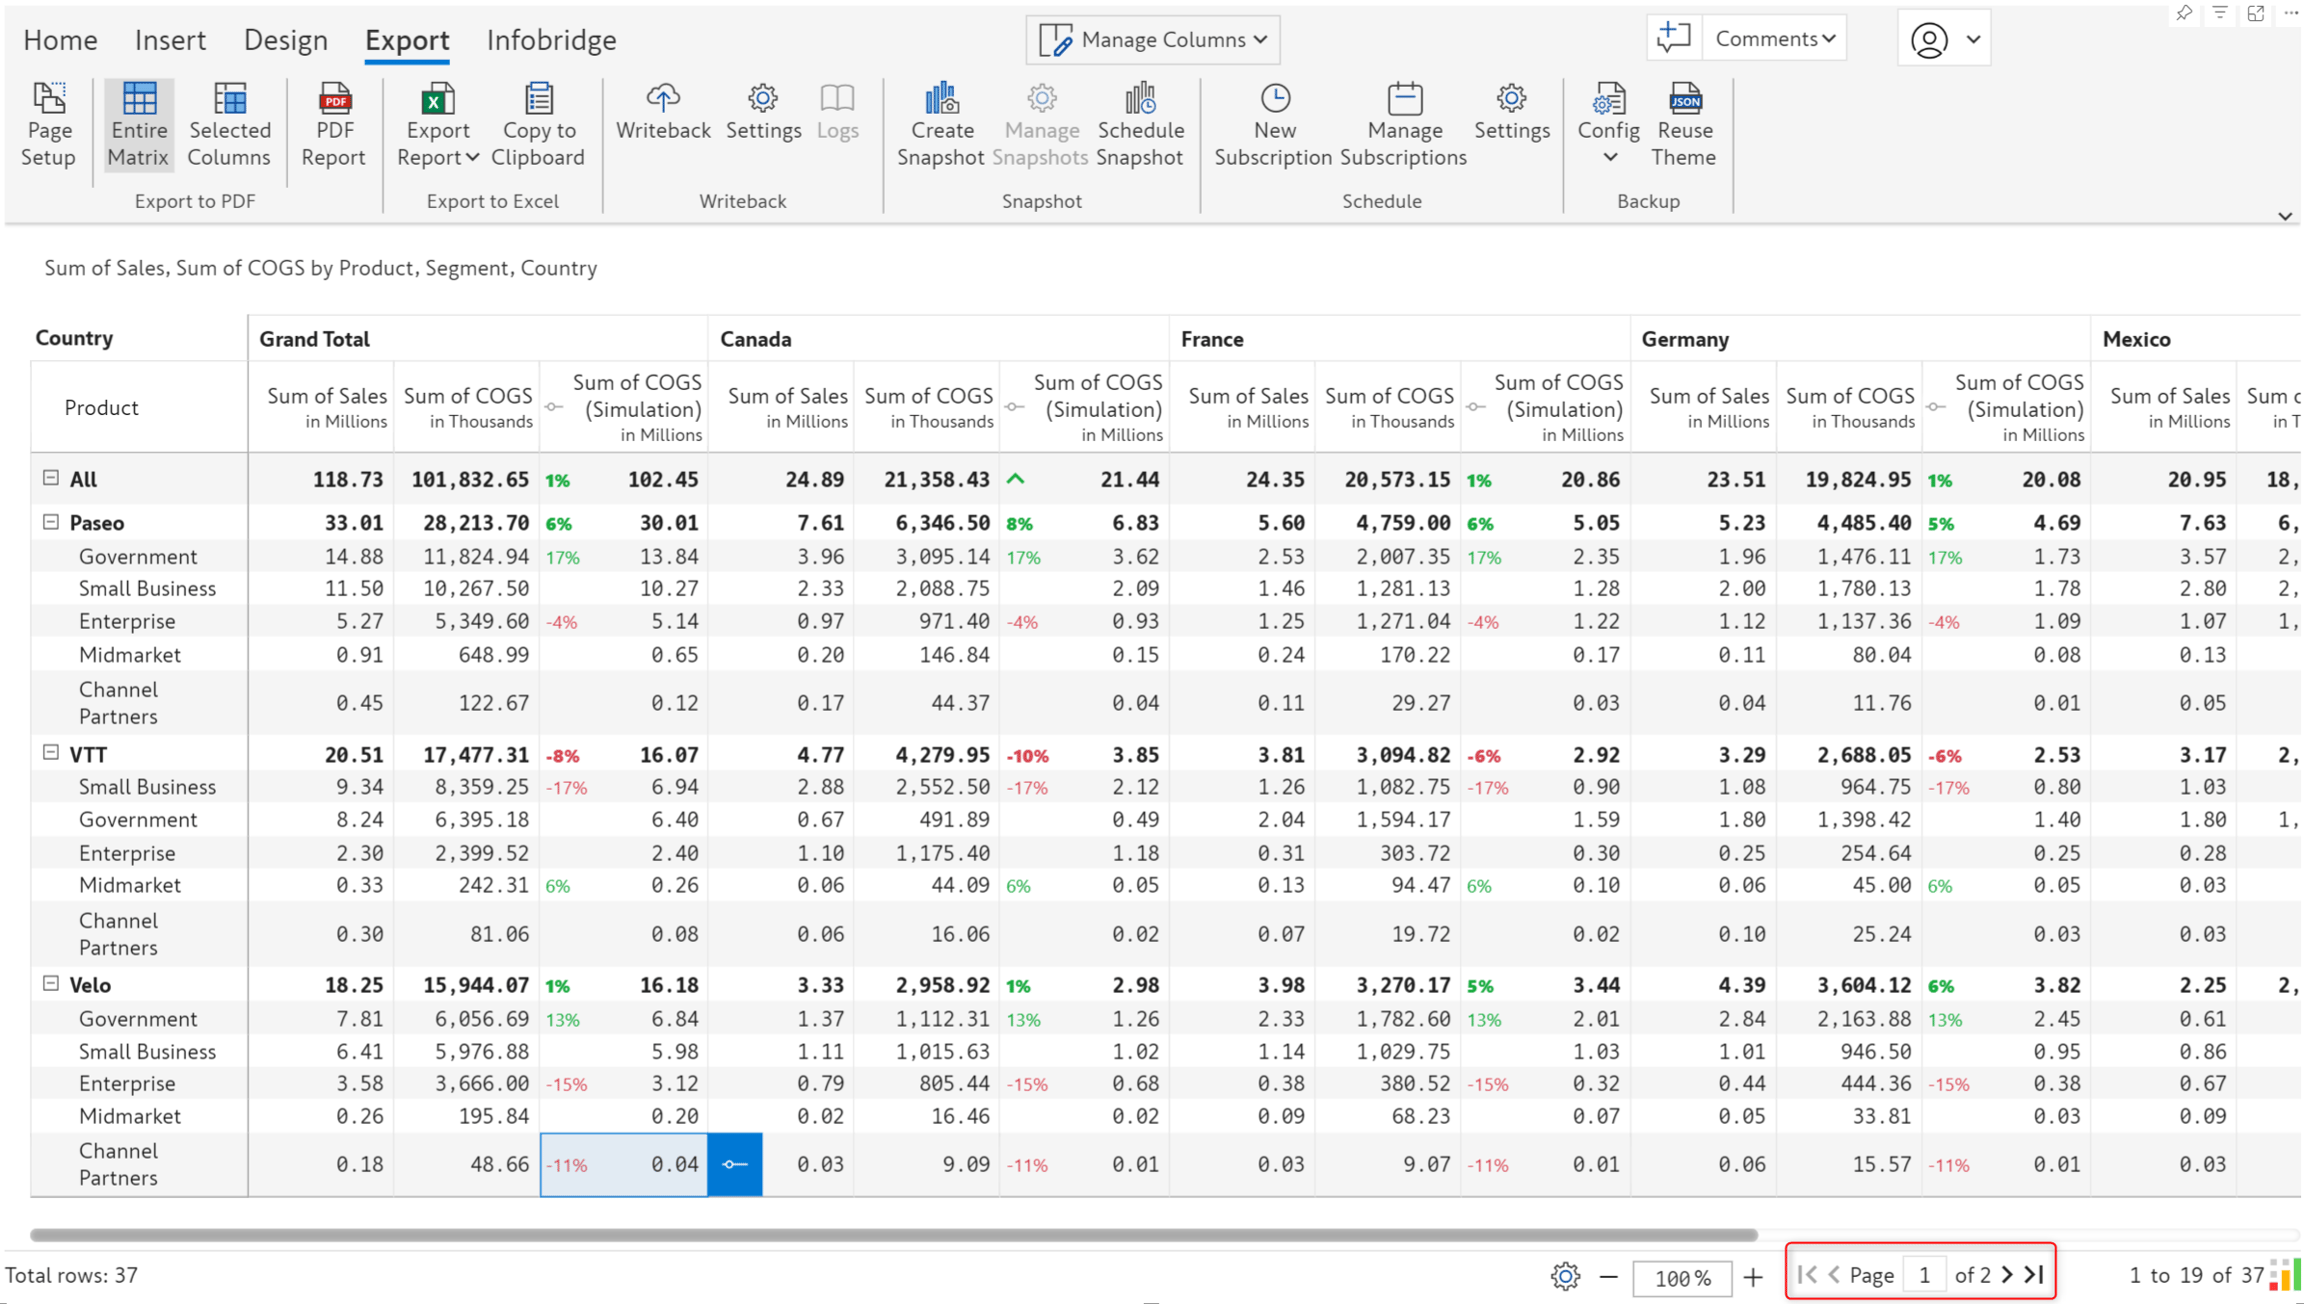Click New Subscription clock icon
The width and height of the screenshot is (2304, 1304).
tap(1275, 98)
